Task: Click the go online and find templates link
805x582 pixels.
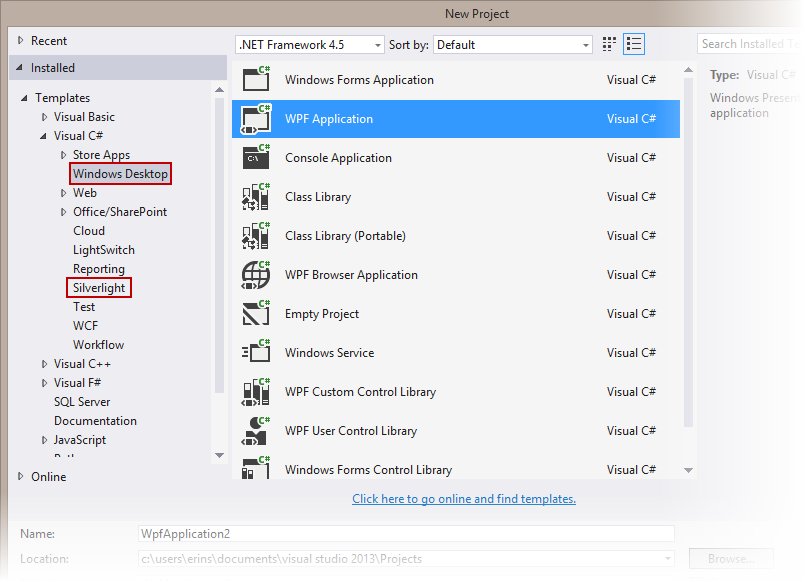Action: point(463,499)
